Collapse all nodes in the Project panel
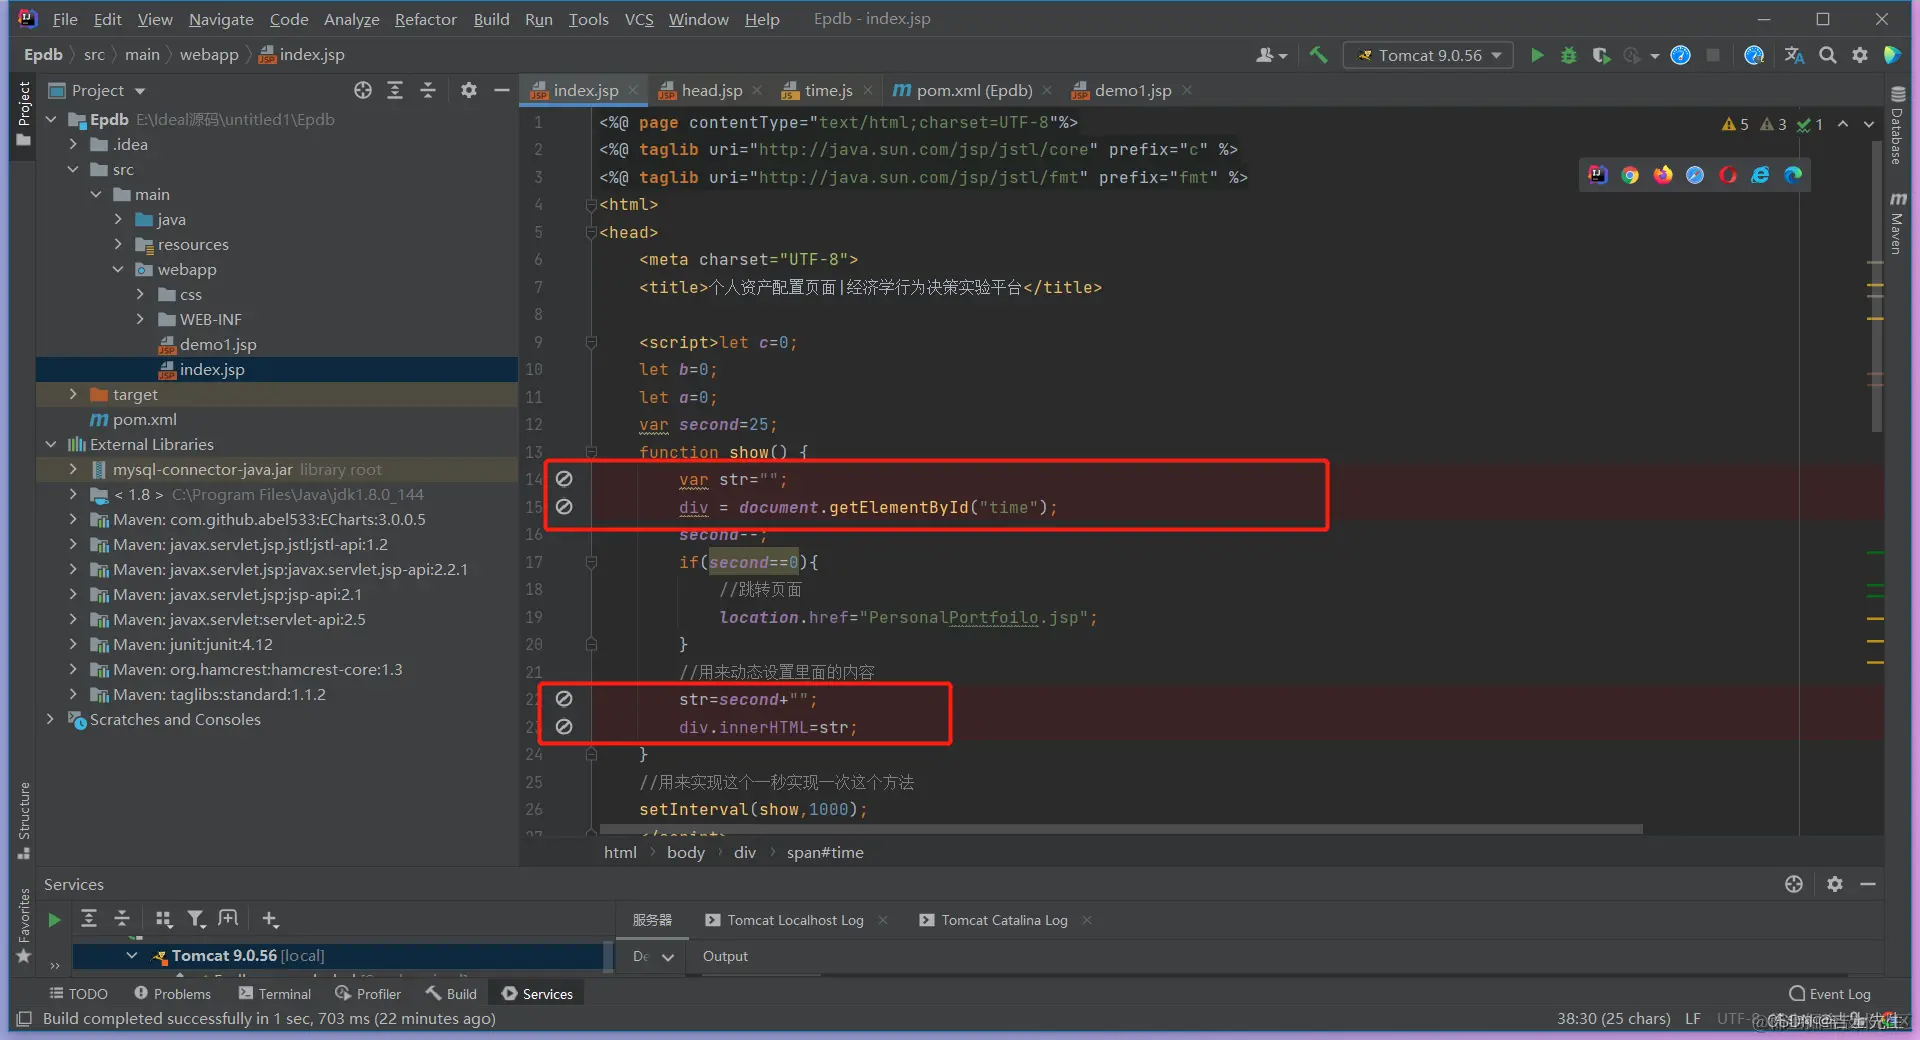This screenshot has width=1920, height=1040. point(428,90)
